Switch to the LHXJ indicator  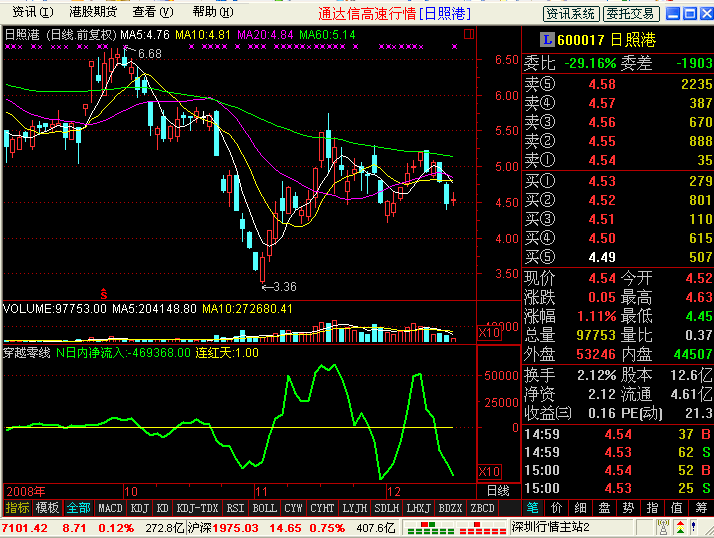(418, 508)
